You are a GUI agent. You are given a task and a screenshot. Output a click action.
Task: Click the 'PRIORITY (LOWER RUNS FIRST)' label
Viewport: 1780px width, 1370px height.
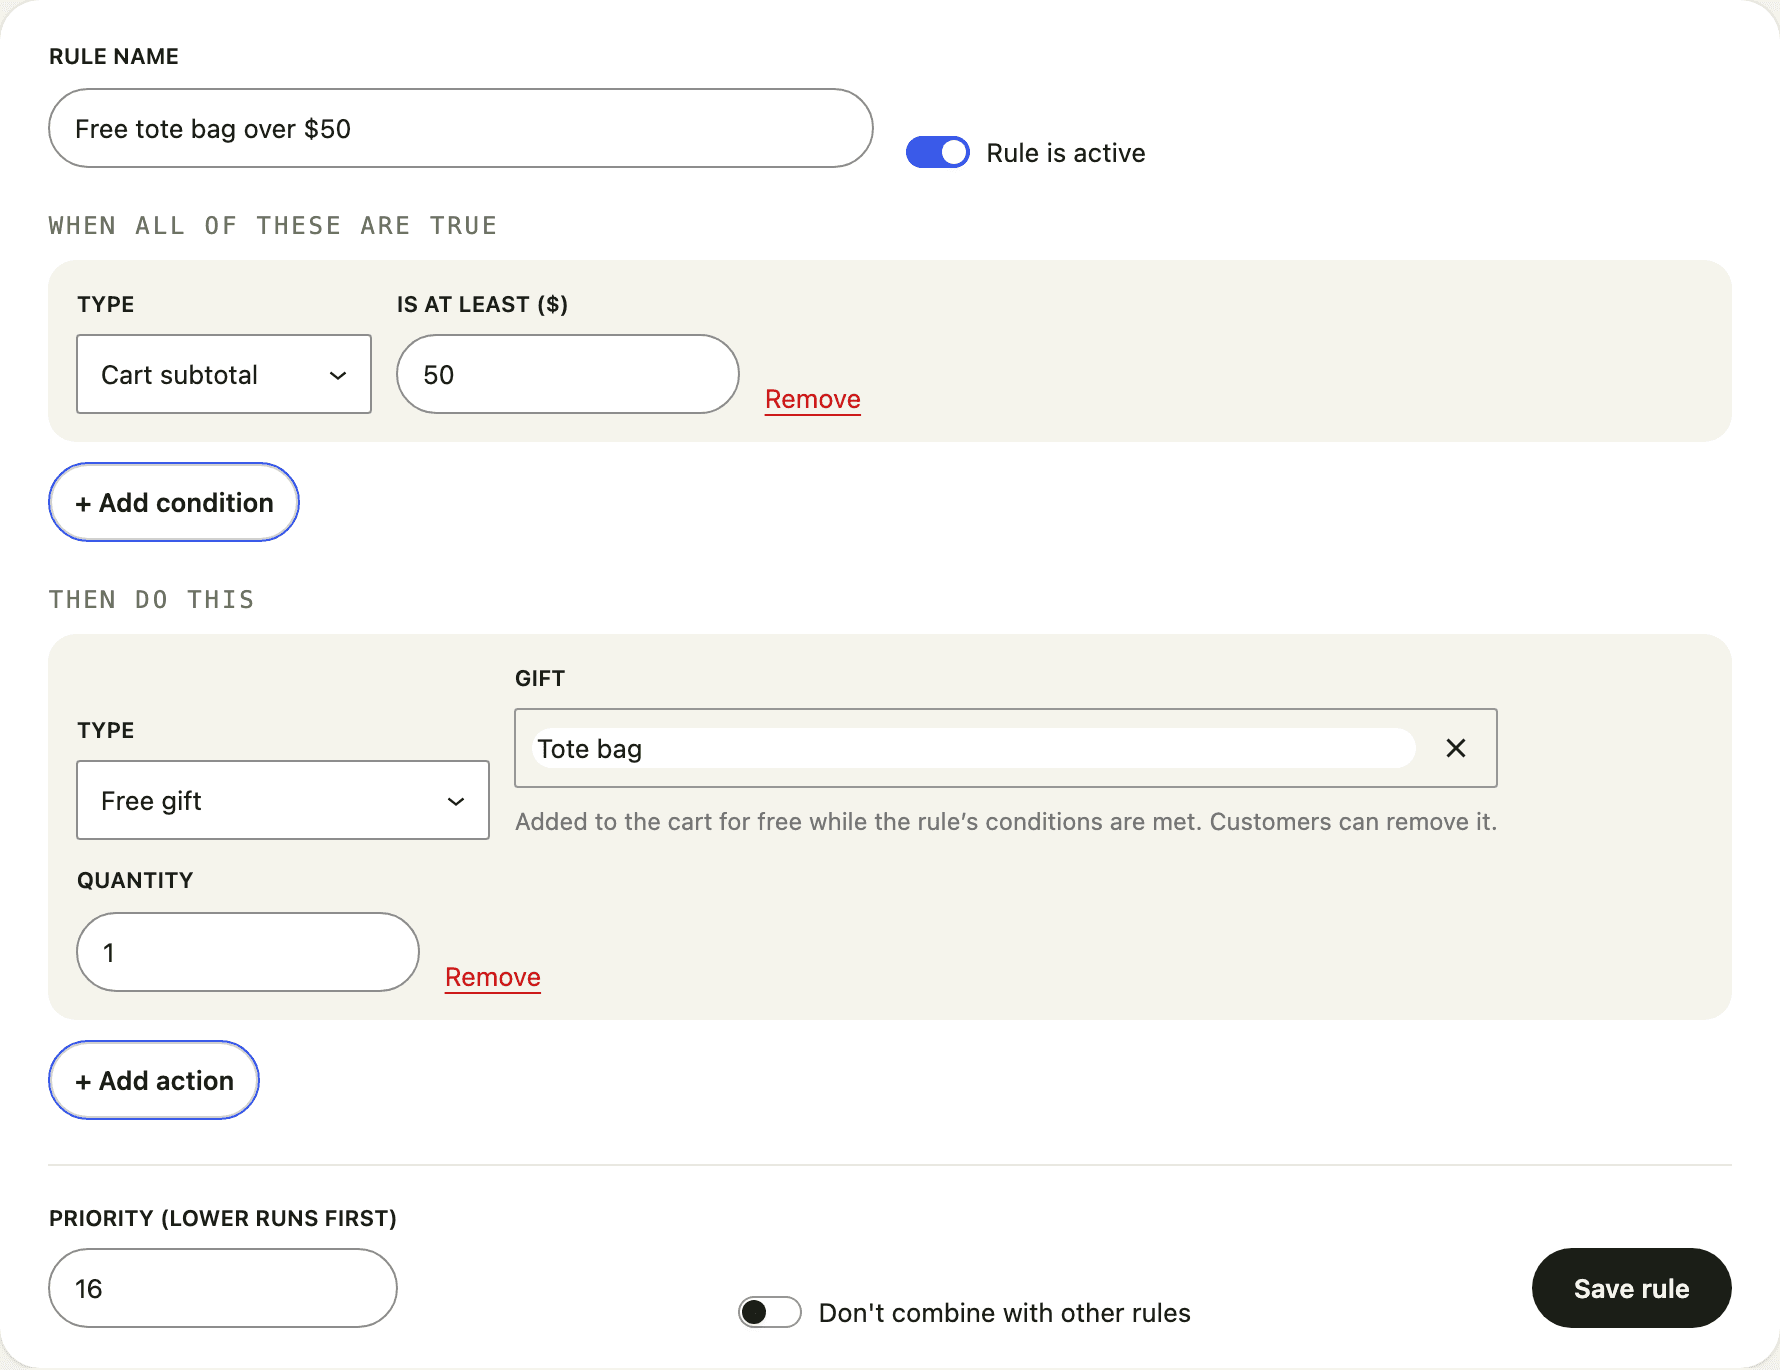tap(223, 1218)
